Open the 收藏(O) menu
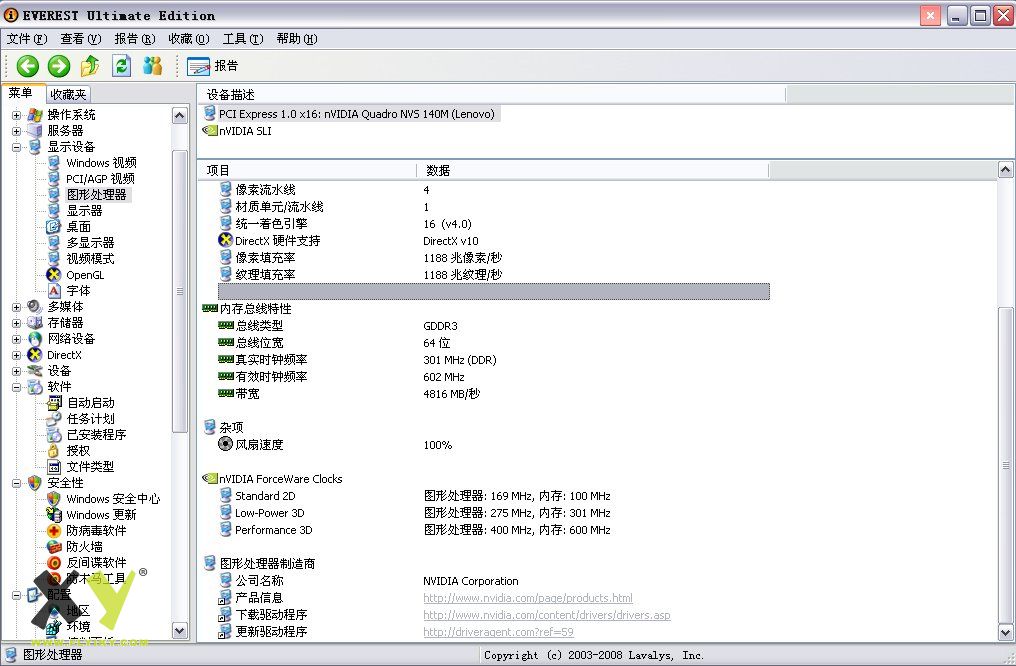Screen dimensions: 1016x666 [x=189, y=39]
